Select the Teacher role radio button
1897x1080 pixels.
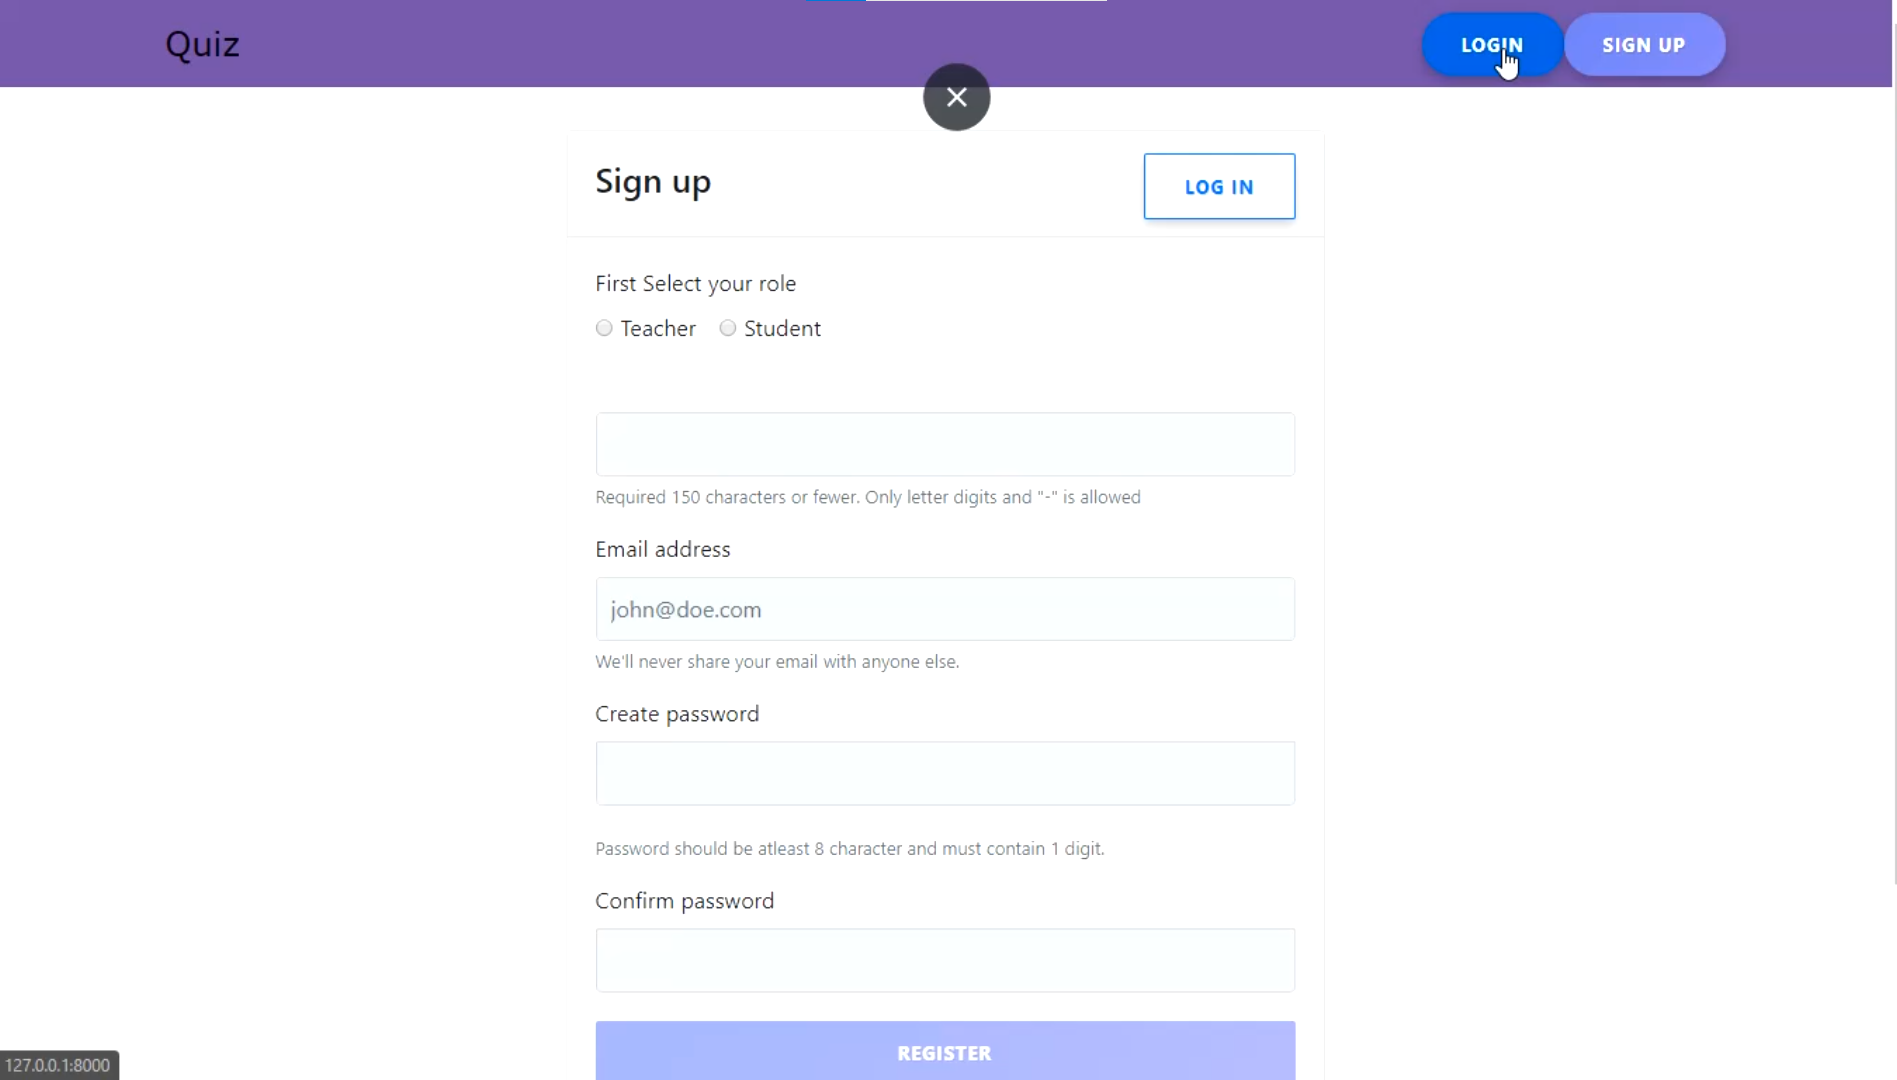[x=604, y=328]
